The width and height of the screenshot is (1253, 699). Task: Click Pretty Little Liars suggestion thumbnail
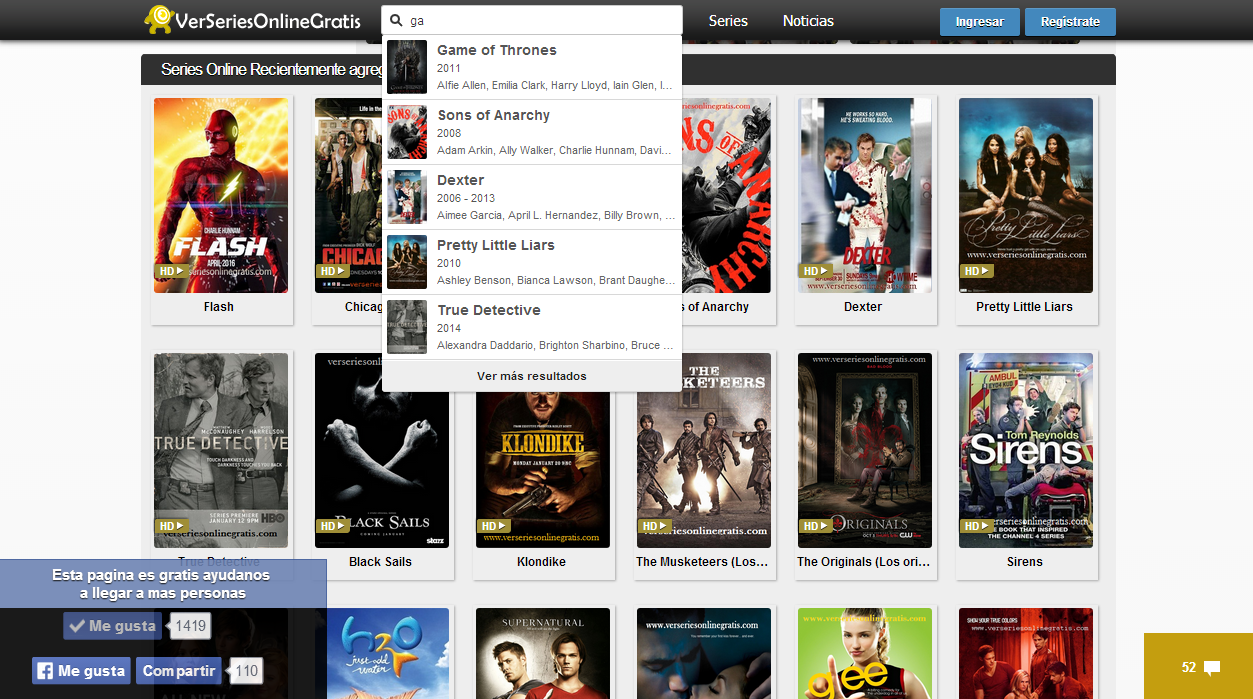pyautogui.click(x=407, y=262)
